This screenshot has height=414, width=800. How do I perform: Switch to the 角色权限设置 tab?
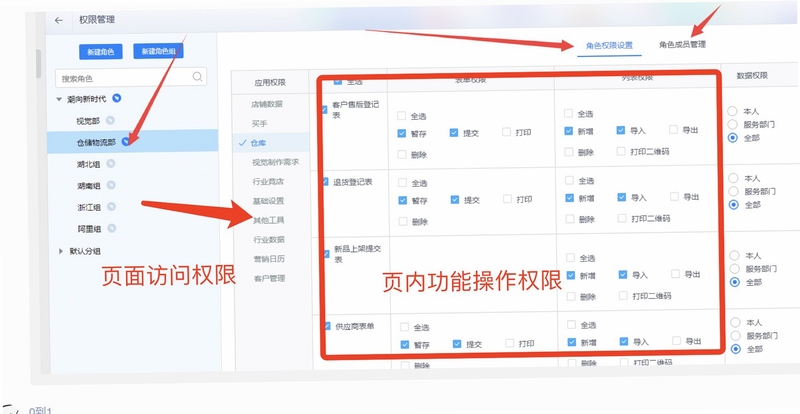coord(609,45)
